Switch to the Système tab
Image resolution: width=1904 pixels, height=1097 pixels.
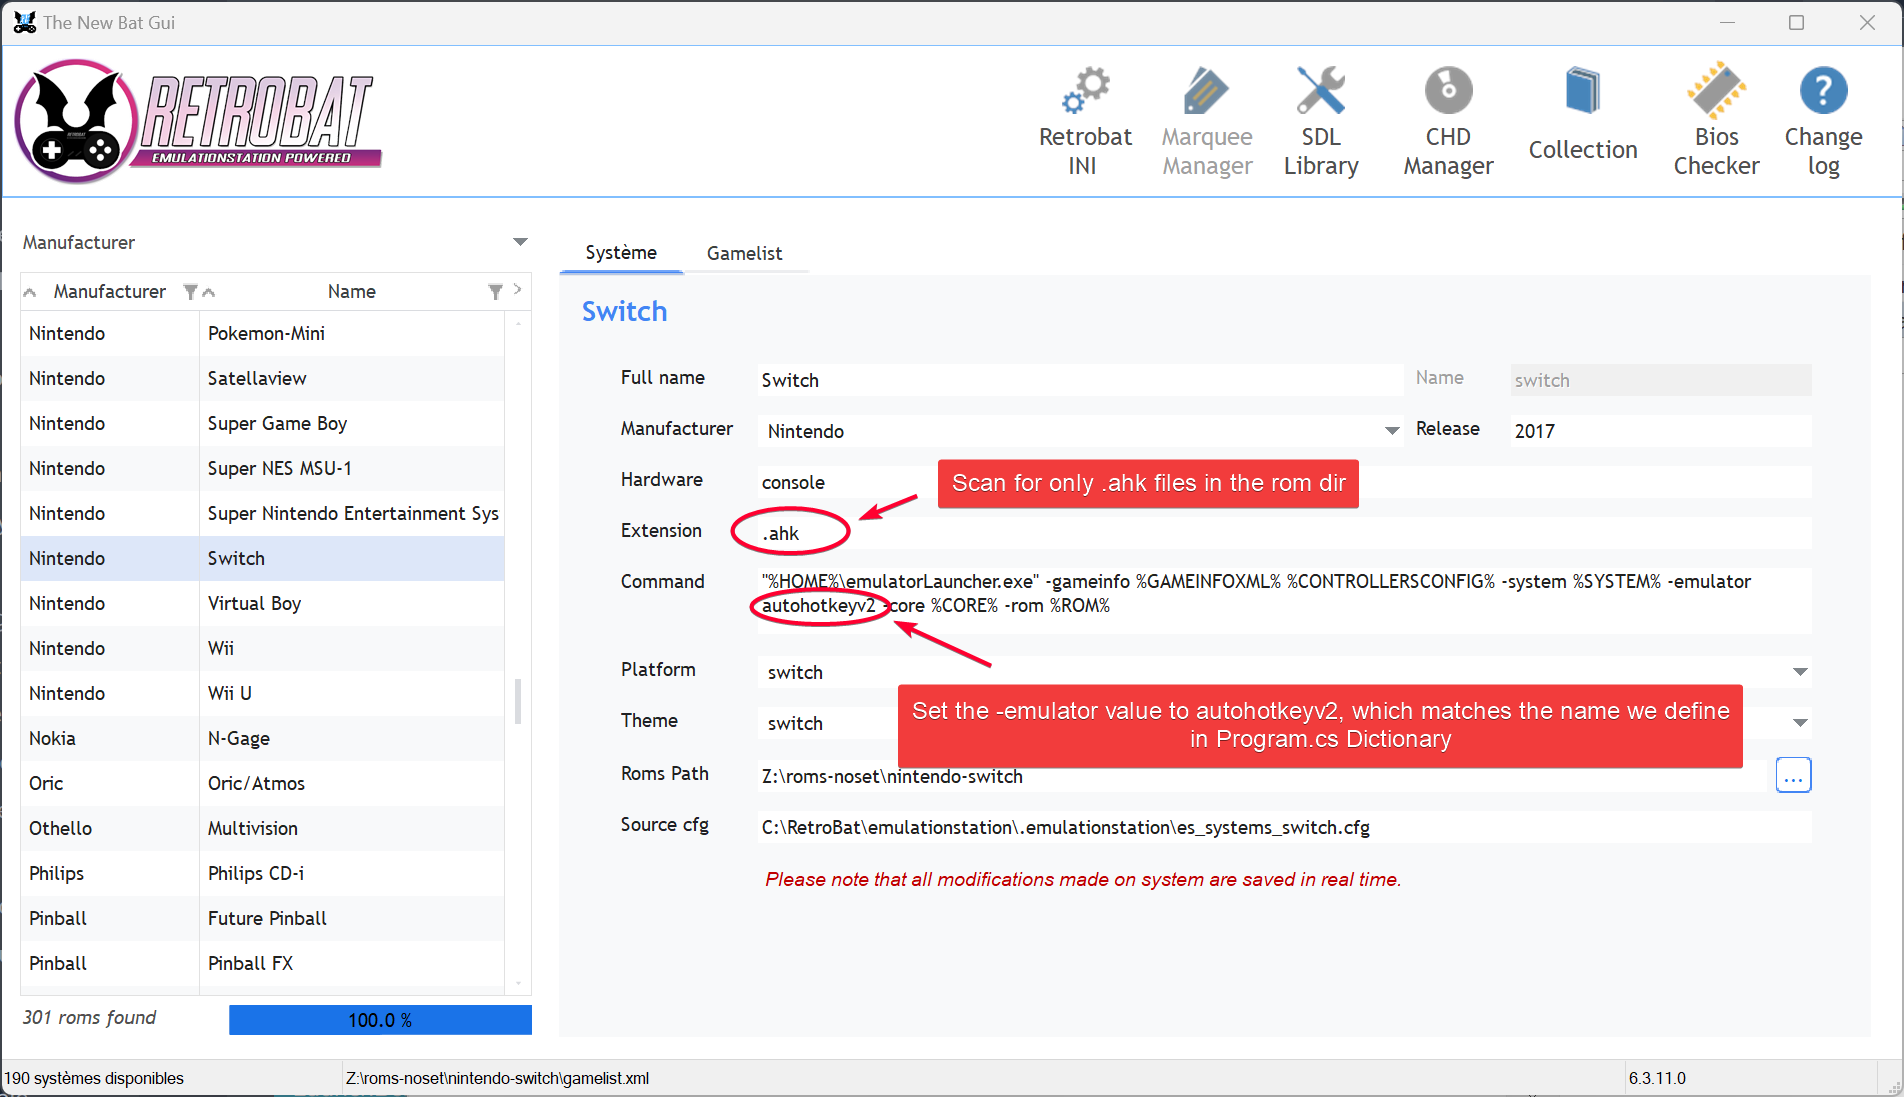(621, 253)
